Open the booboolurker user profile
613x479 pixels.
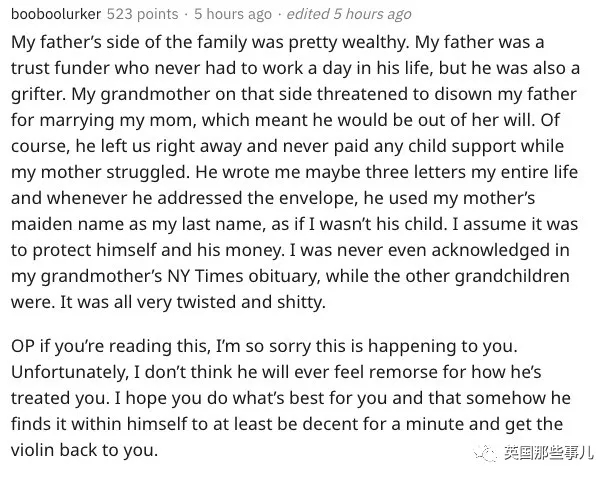(x=56, y=14)
